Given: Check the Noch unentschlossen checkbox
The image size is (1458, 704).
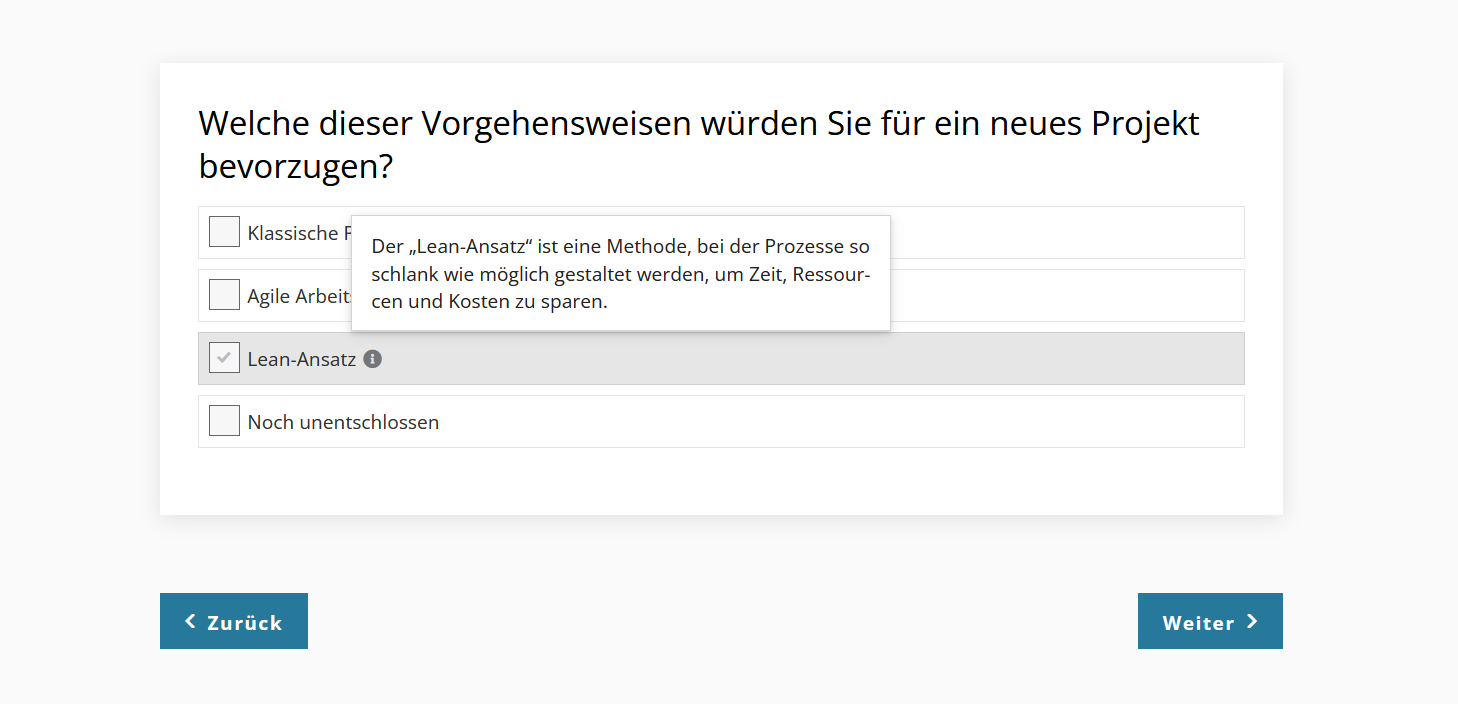Looking at the screenshot, I should tap(224, 421).
